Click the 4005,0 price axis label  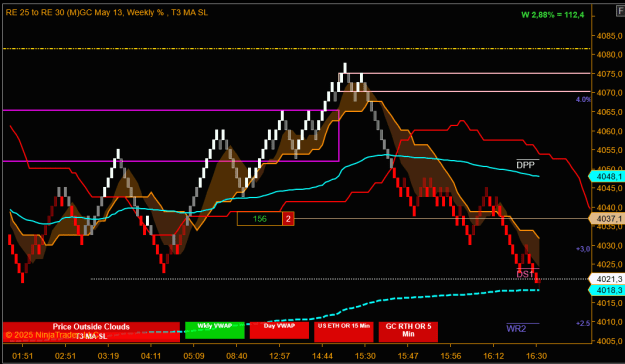point(609,341)
